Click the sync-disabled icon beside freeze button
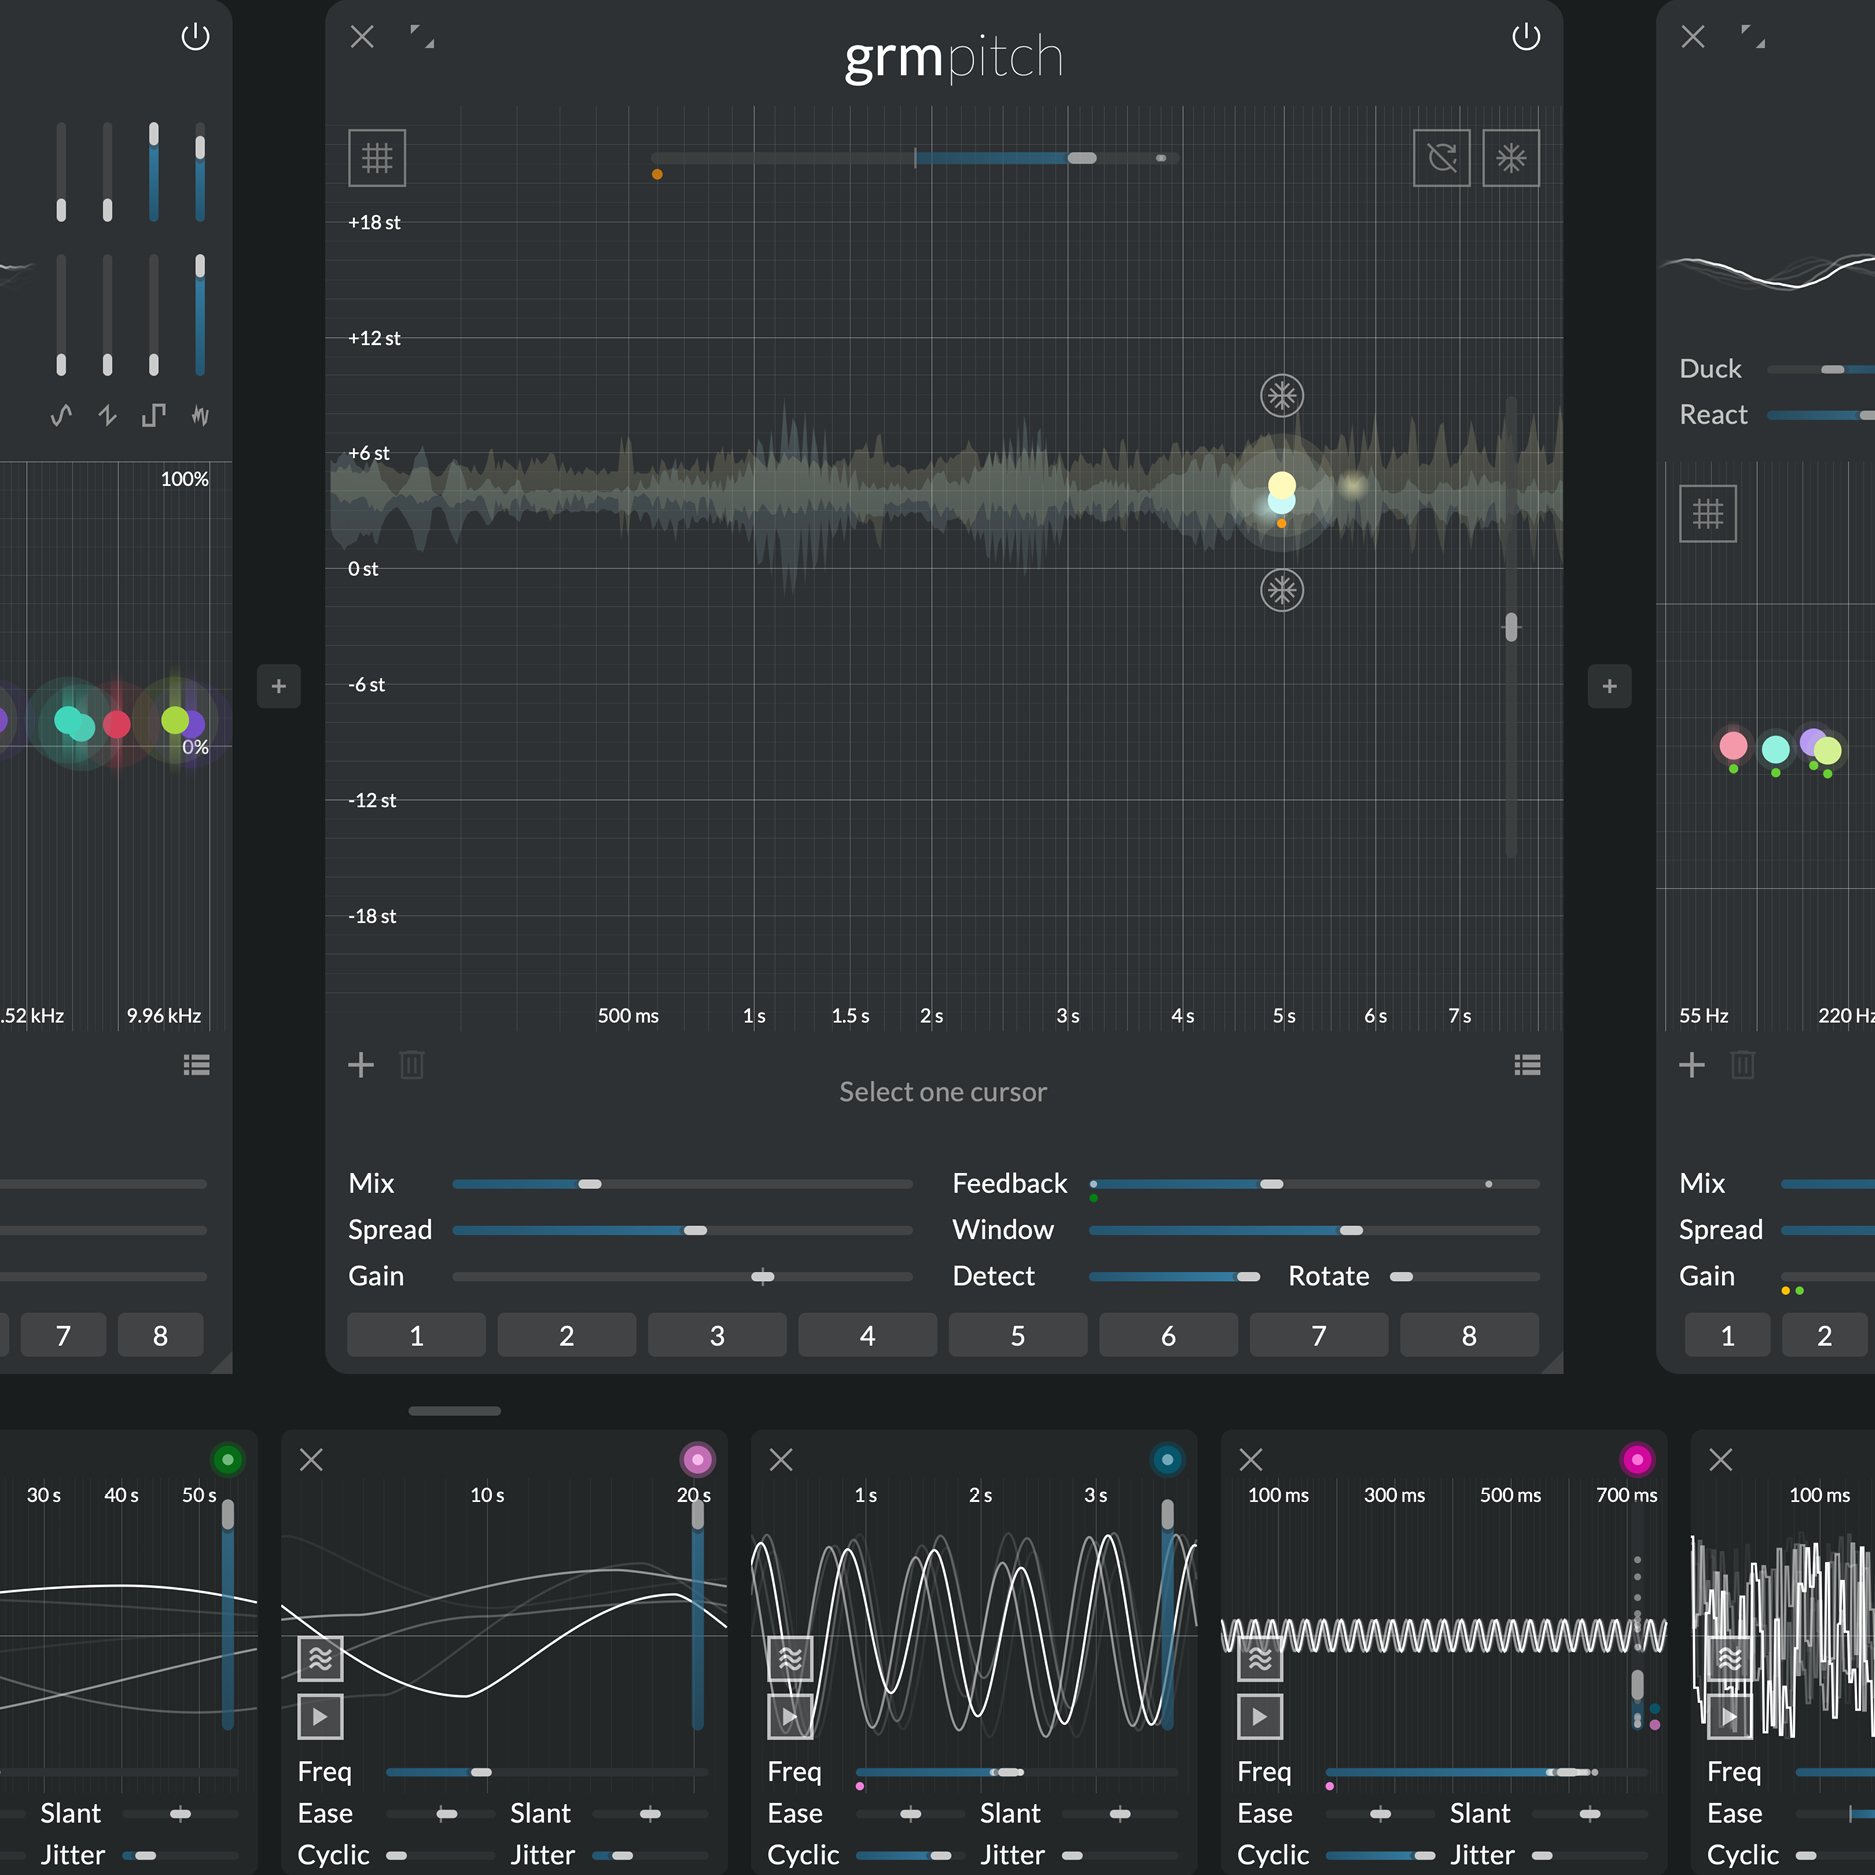 [x=1441, y=158]
